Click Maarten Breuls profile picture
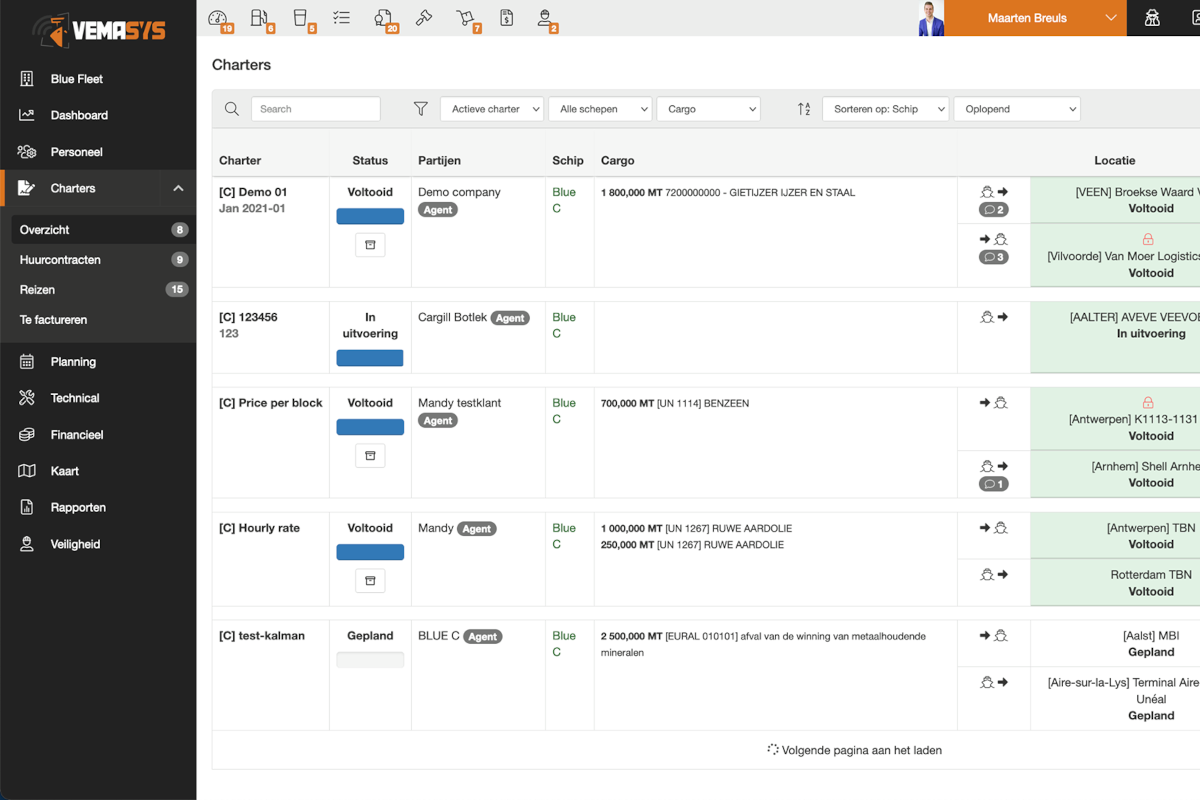 [931, 18]
